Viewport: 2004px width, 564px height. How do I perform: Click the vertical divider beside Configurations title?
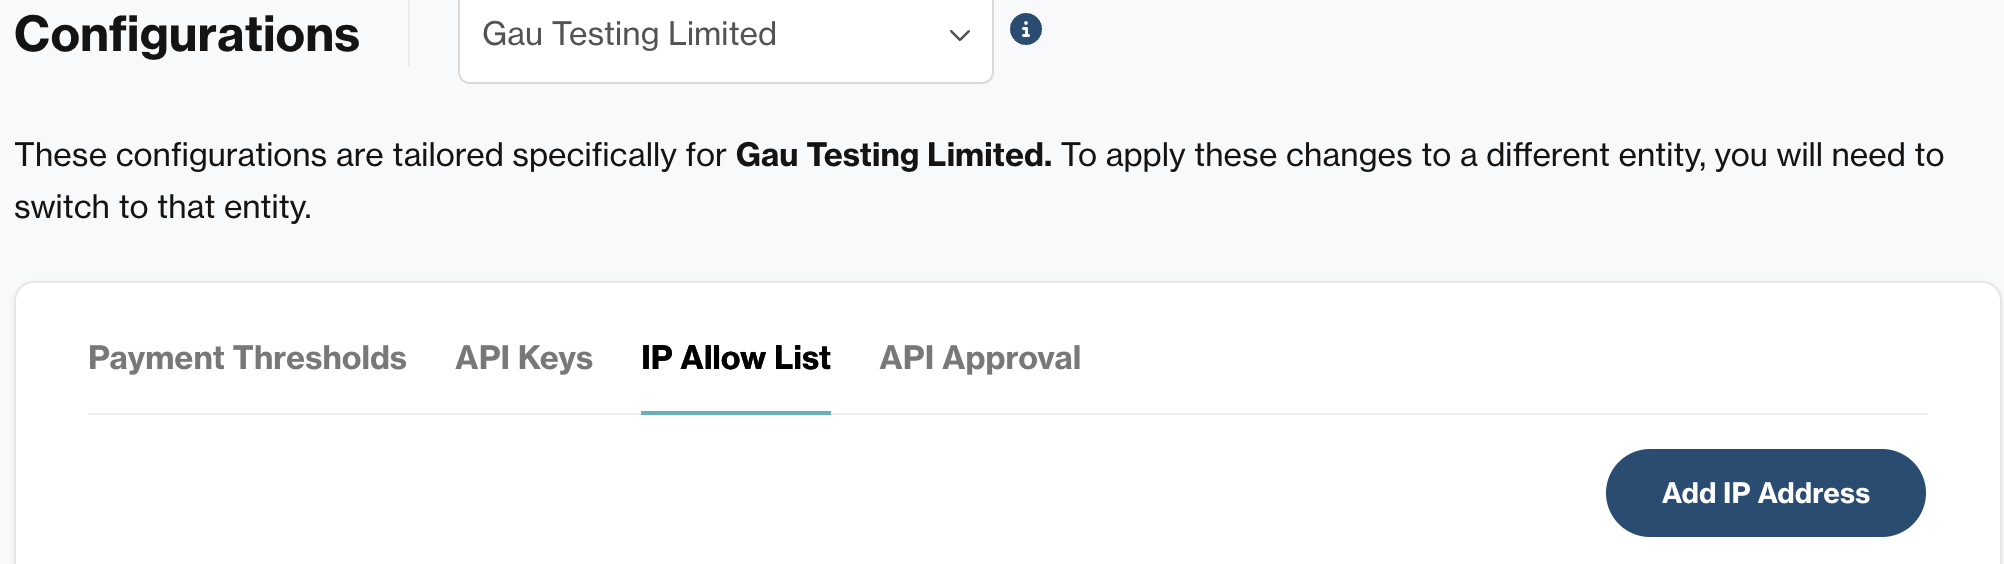(409, 33)
